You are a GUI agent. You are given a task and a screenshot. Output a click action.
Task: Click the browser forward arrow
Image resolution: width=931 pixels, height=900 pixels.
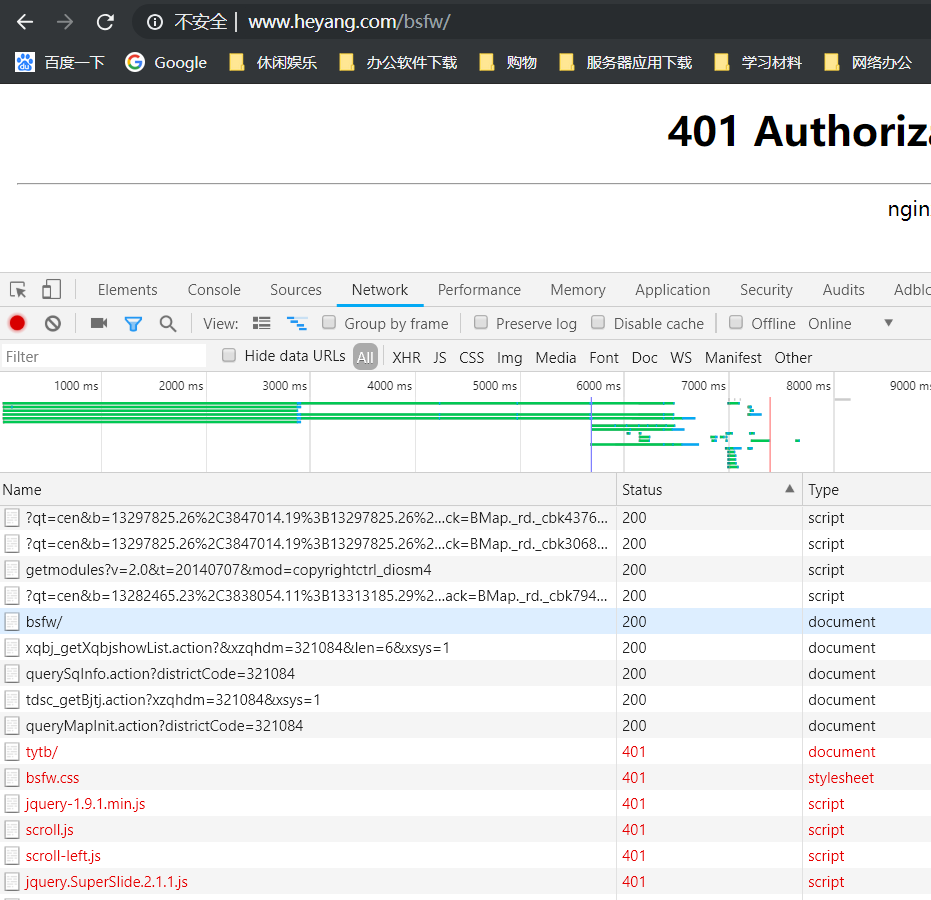pyautogui.click(x=65, y=22)
